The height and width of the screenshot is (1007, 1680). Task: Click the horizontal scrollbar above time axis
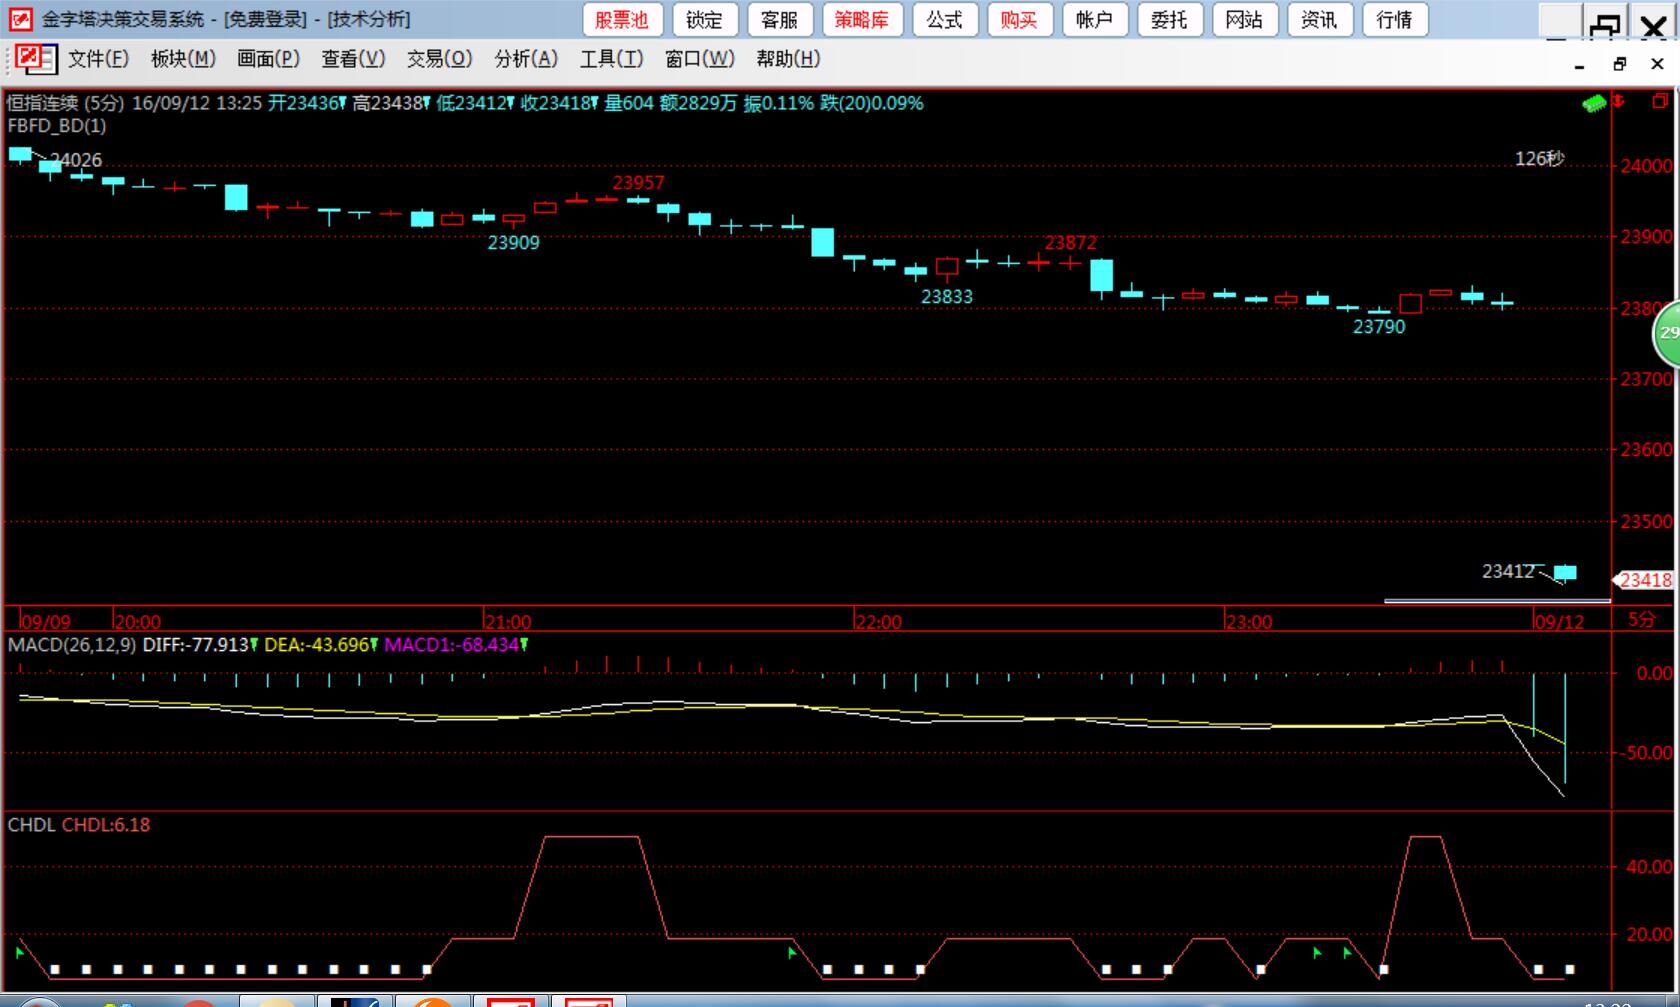tap(1496, 601)
